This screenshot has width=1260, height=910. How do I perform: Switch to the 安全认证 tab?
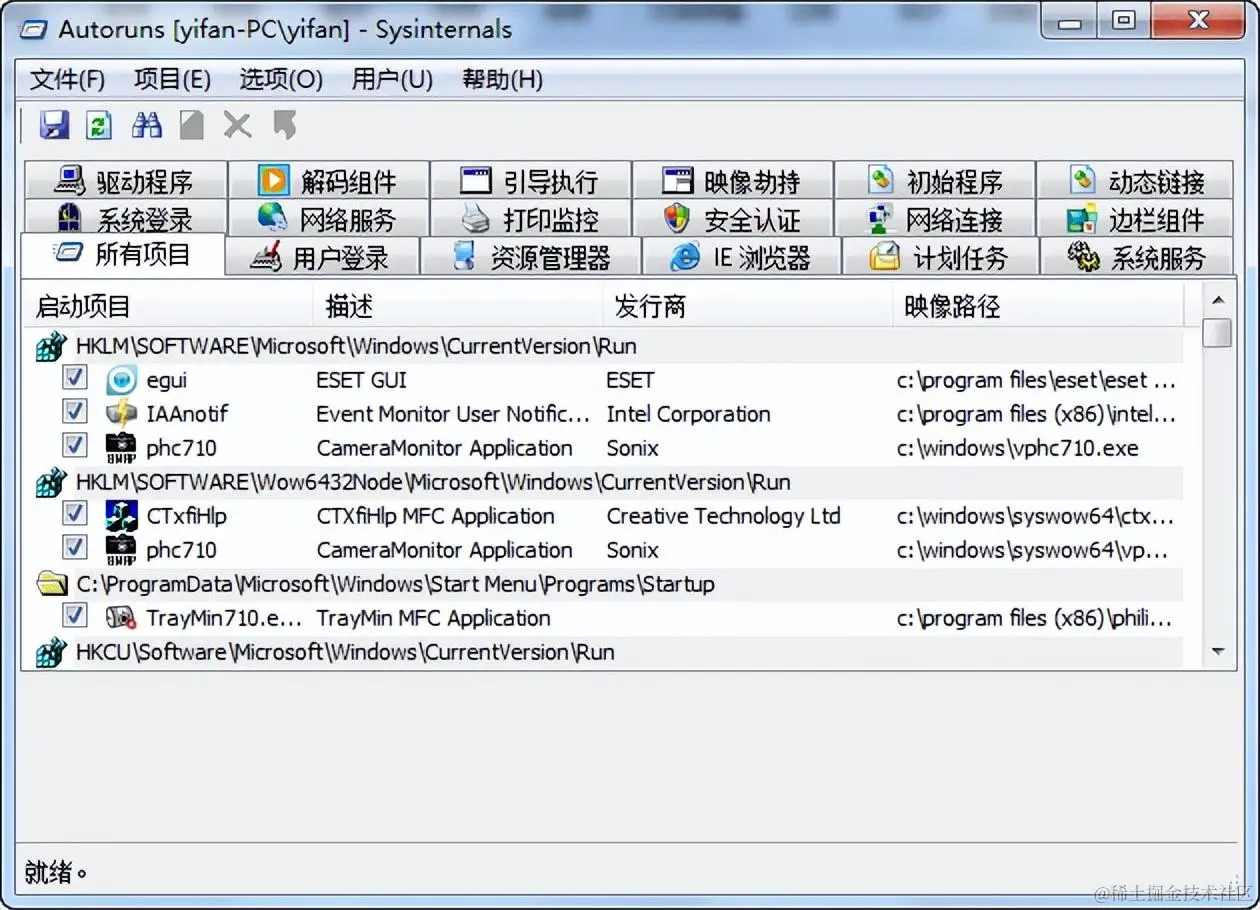coord(733,219)
